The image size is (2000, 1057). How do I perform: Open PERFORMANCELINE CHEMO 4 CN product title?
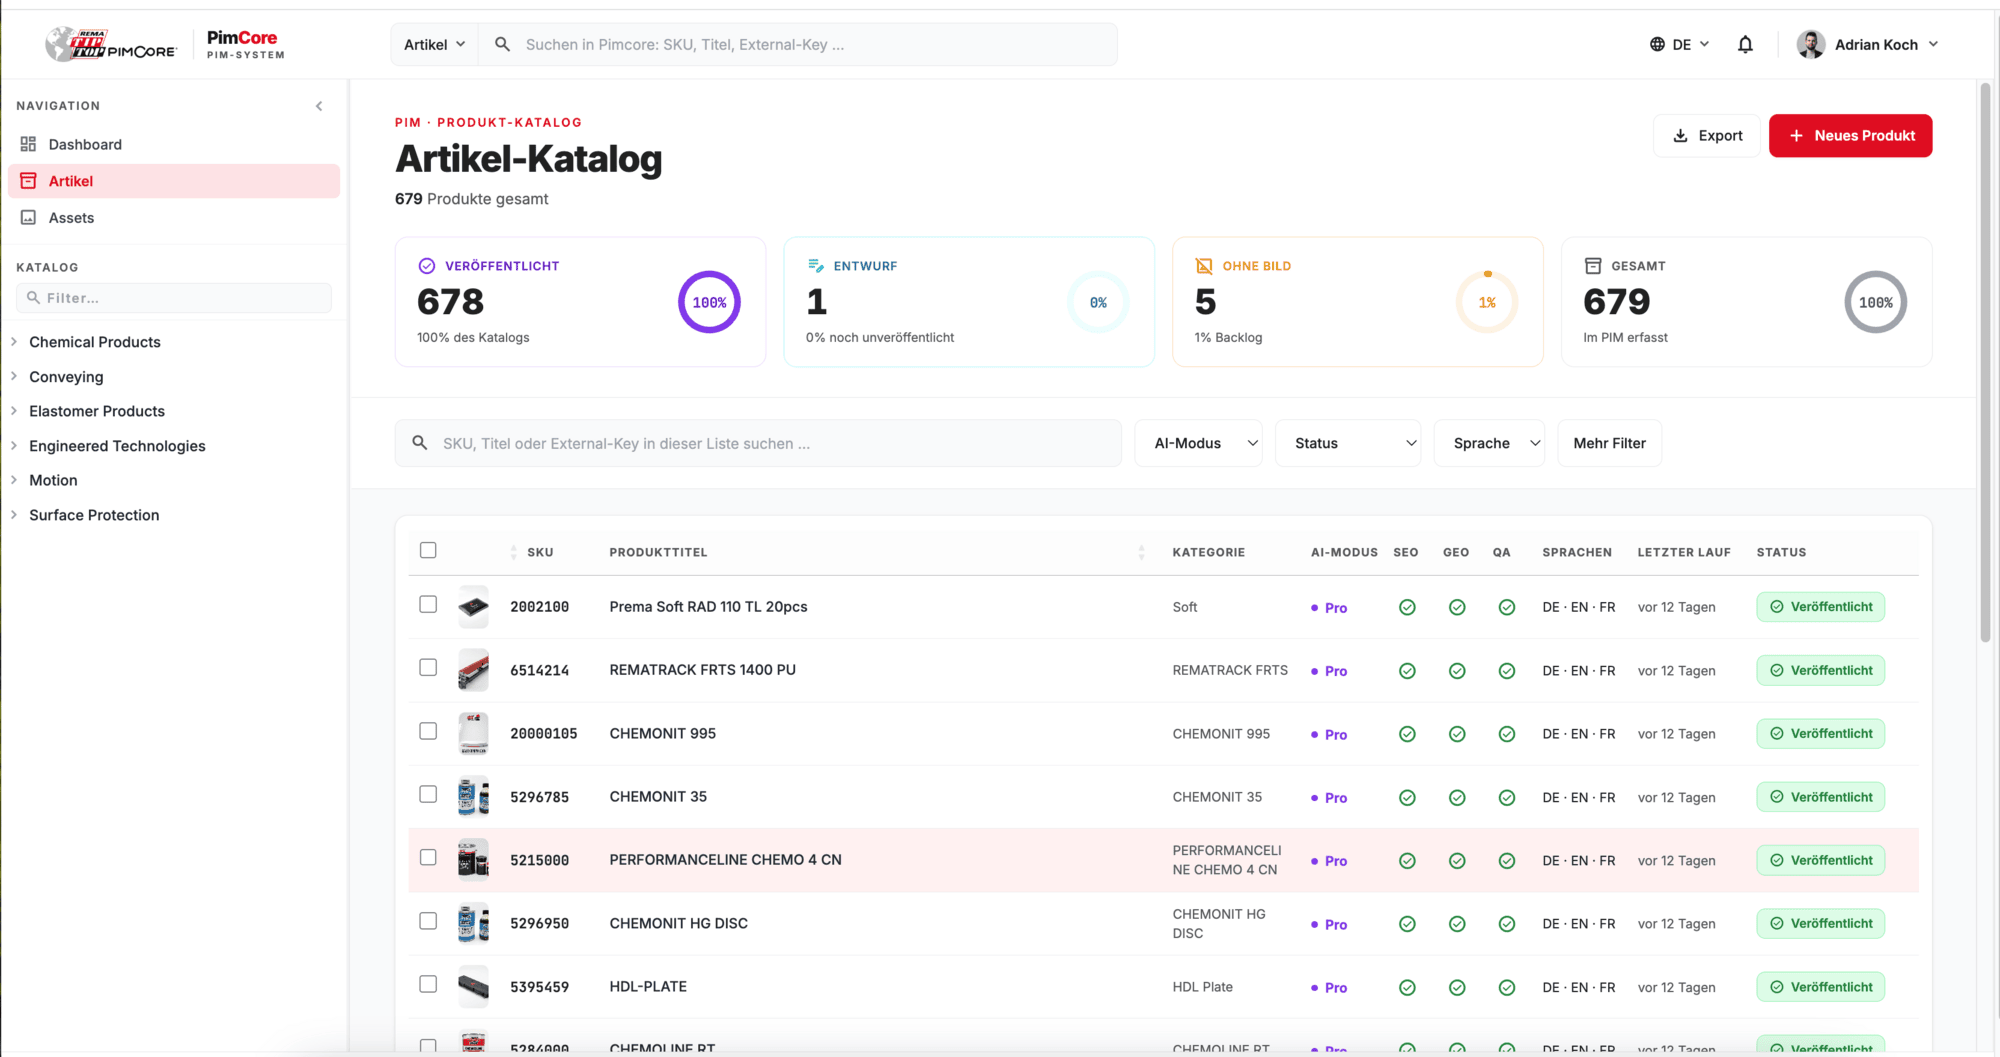pyautogui.click(x=725, y=860)
